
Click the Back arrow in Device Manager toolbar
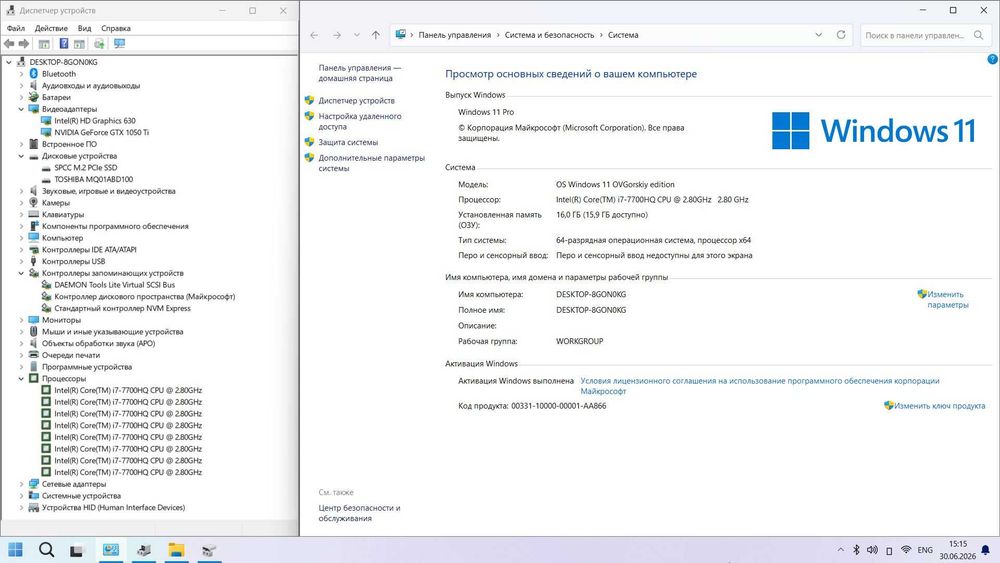[9, 44]
